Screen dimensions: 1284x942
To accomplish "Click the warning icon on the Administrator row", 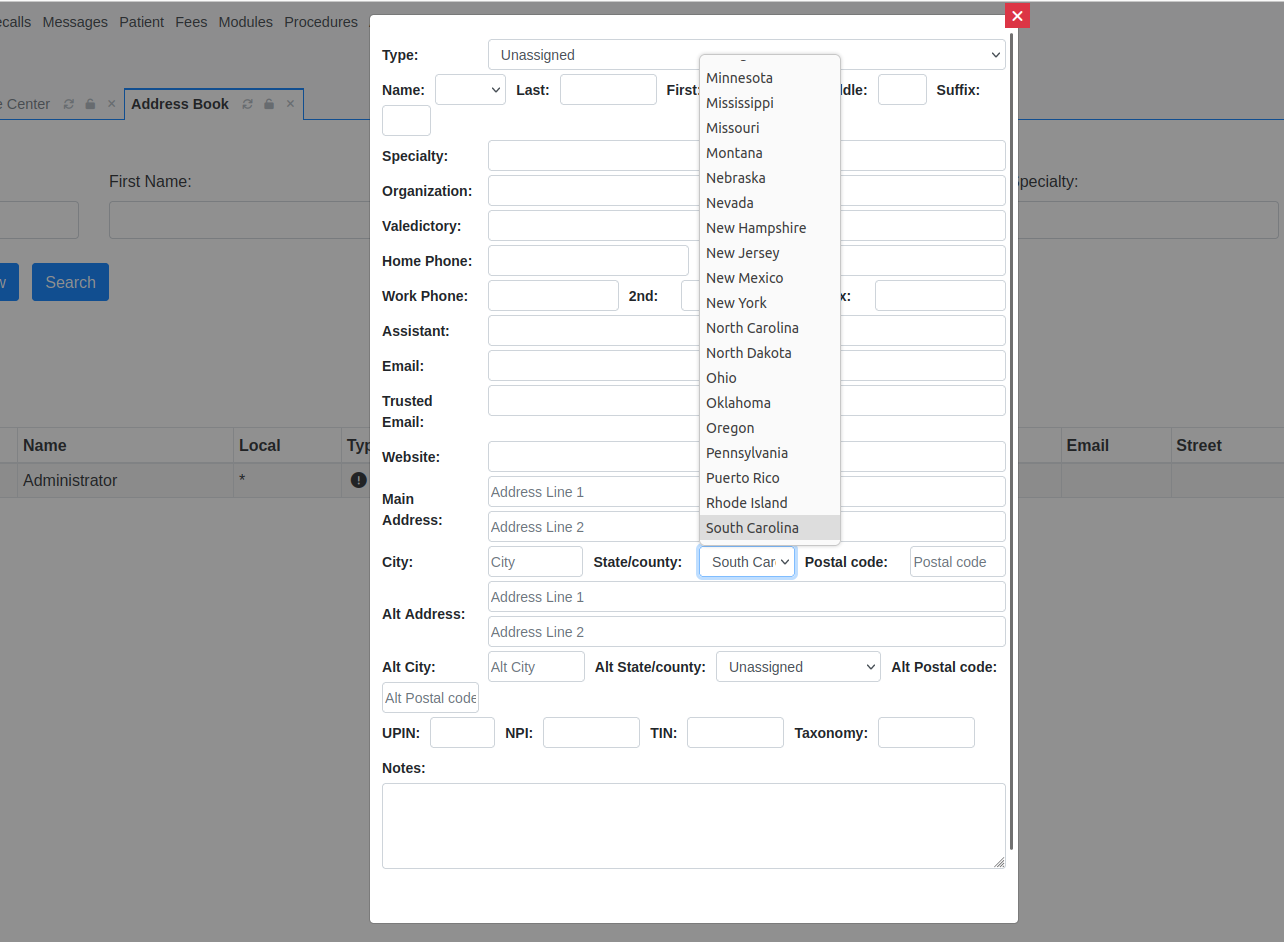I will pyautogui.click(x=357, y=480).
